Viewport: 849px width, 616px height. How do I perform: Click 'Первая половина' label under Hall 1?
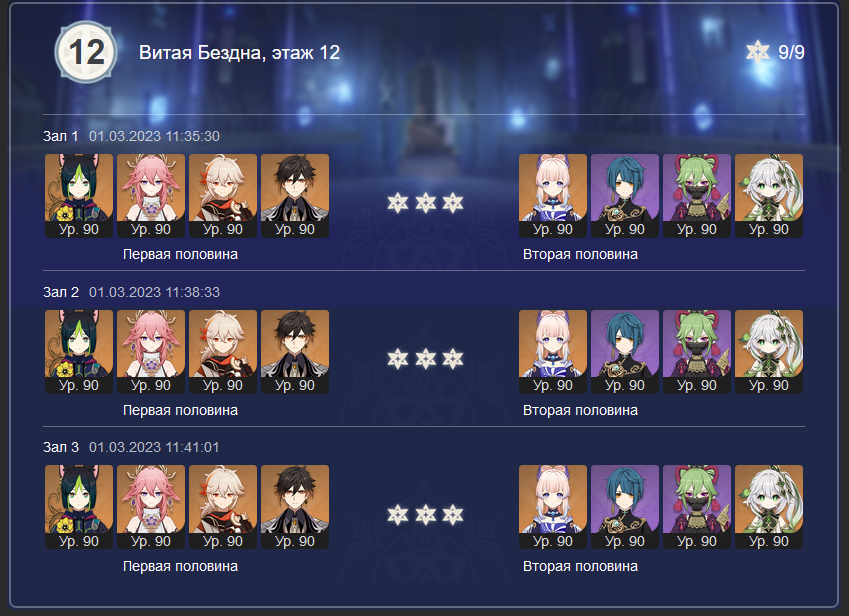click(180, 254)
